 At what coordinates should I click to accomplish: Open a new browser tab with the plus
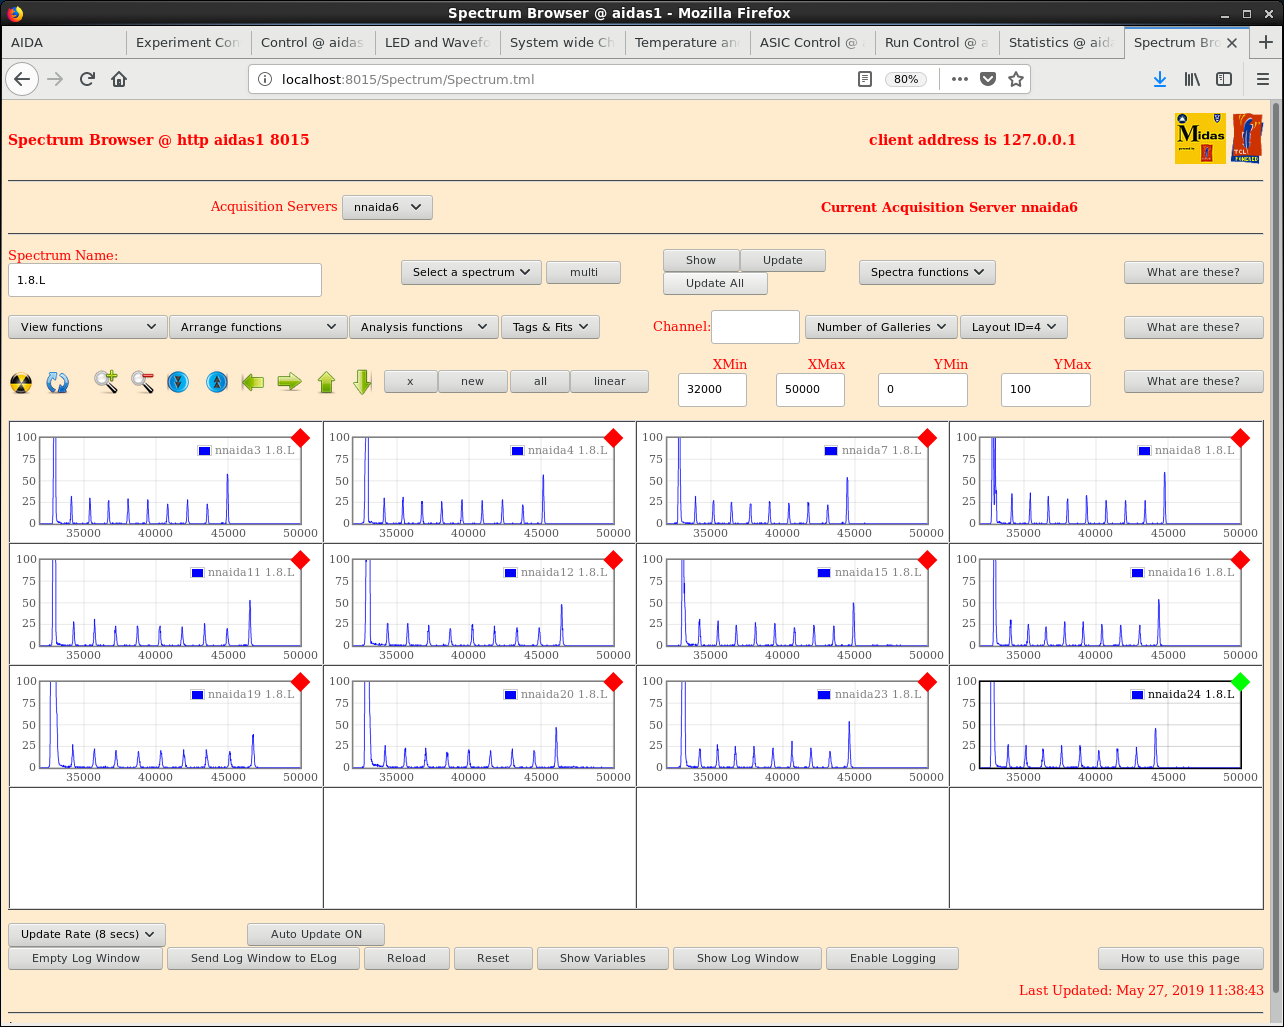pos(1266,42)
